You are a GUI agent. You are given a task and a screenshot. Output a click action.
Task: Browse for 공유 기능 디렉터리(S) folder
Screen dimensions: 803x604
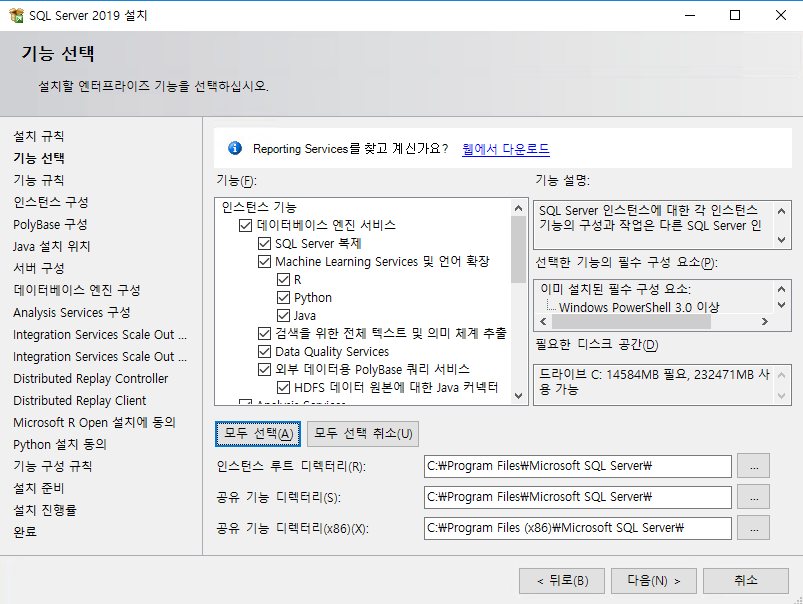pyautogui.click(x=753, y=497)
